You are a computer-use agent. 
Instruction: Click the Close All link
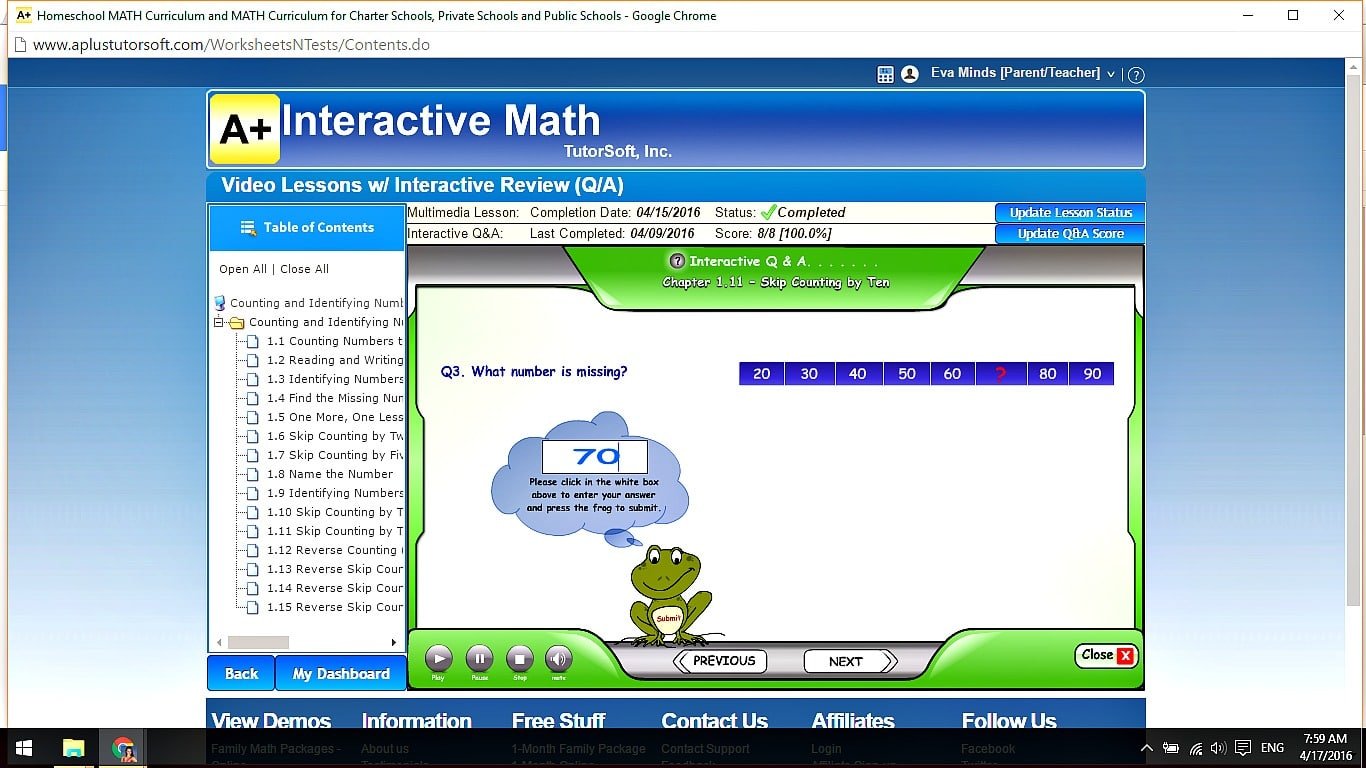coord(304,269)
